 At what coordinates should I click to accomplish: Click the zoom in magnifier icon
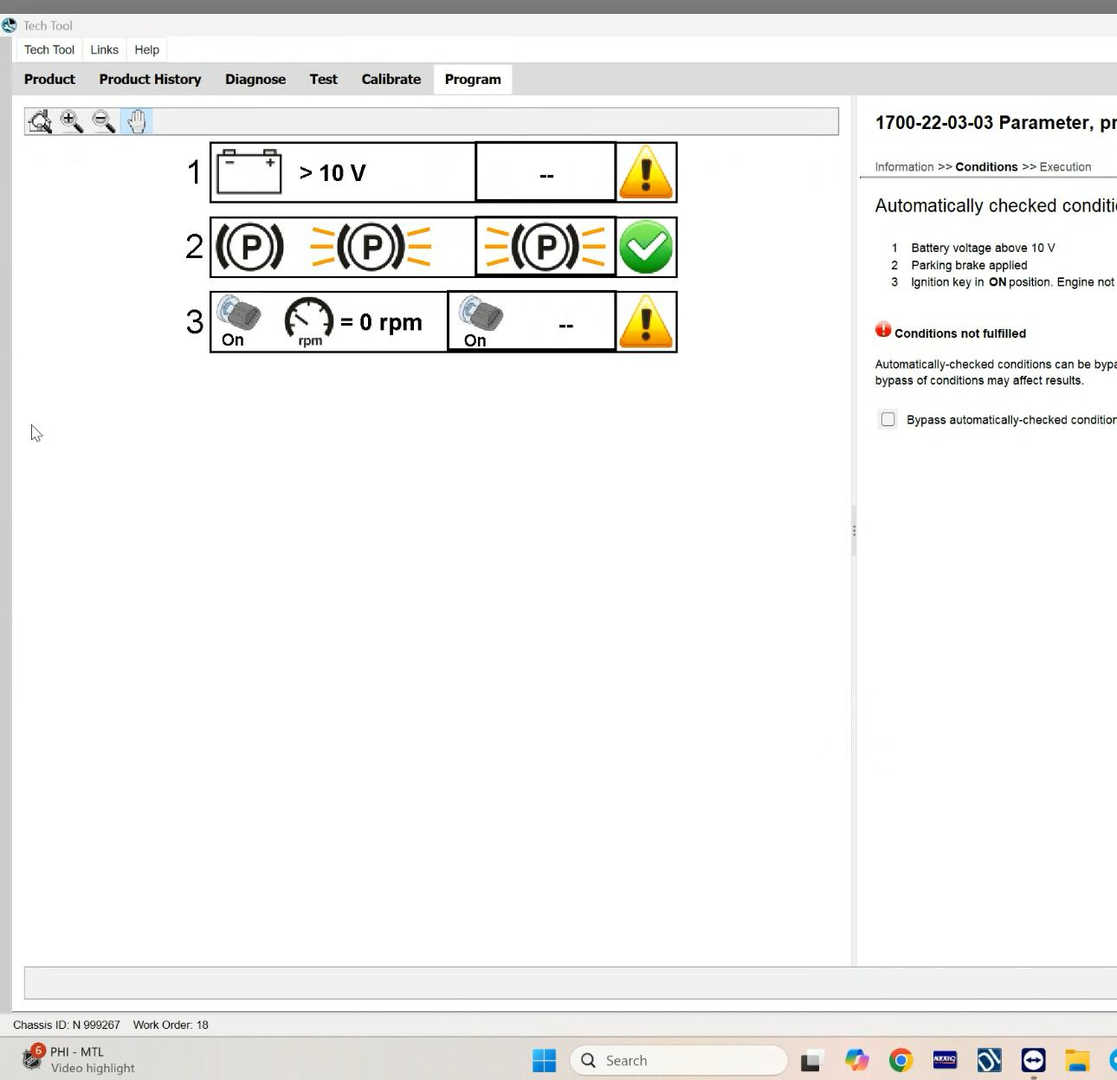pos(72,122)
